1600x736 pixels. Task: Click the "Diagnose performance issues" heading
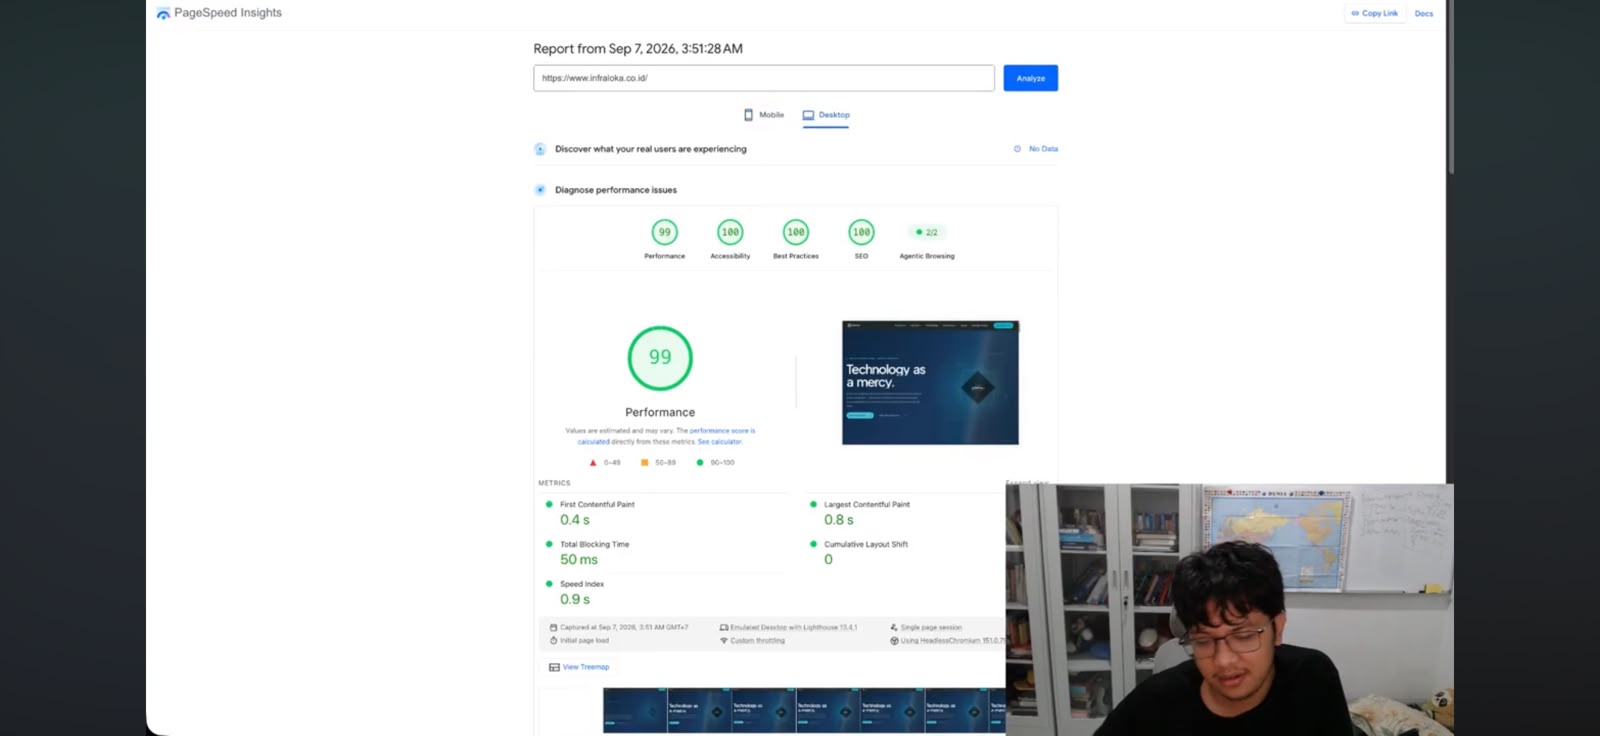(x=616, y=190)
